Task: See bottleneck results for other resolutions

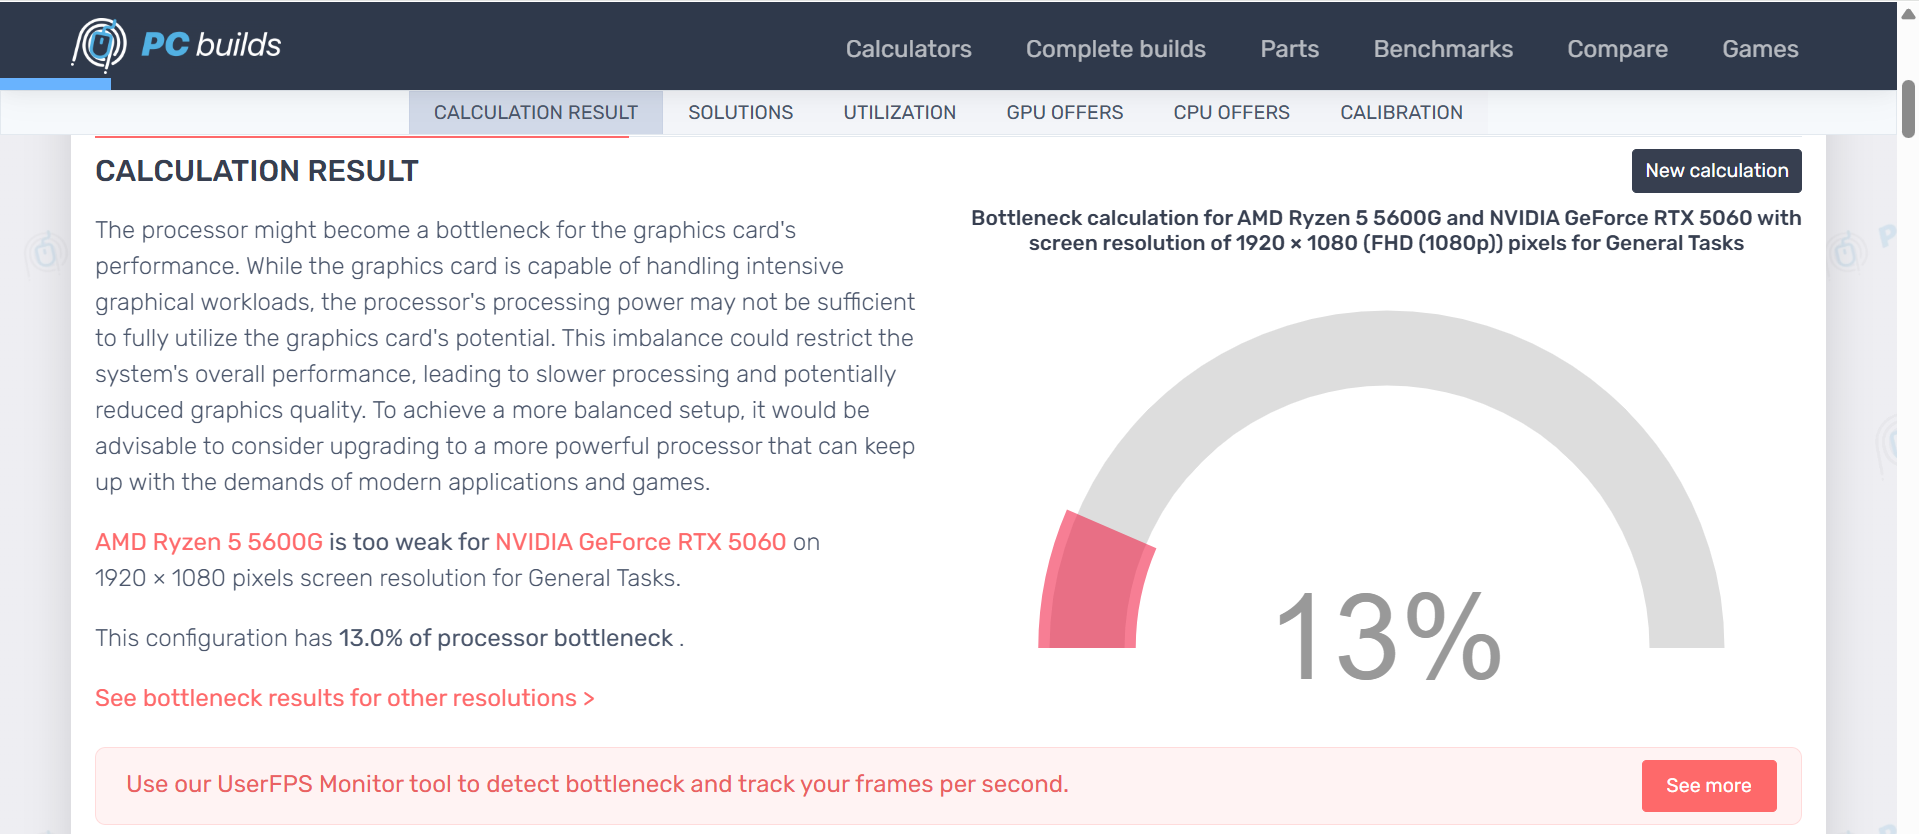Action: click(x=344, y=698)
